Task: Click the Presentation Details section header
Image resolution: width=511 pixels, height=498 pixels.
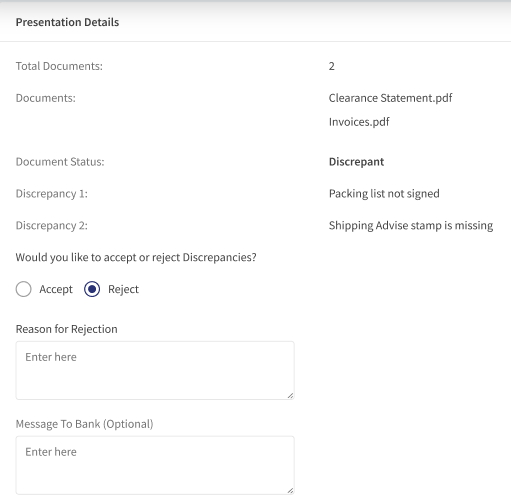Action: click(x=67, y=22)
